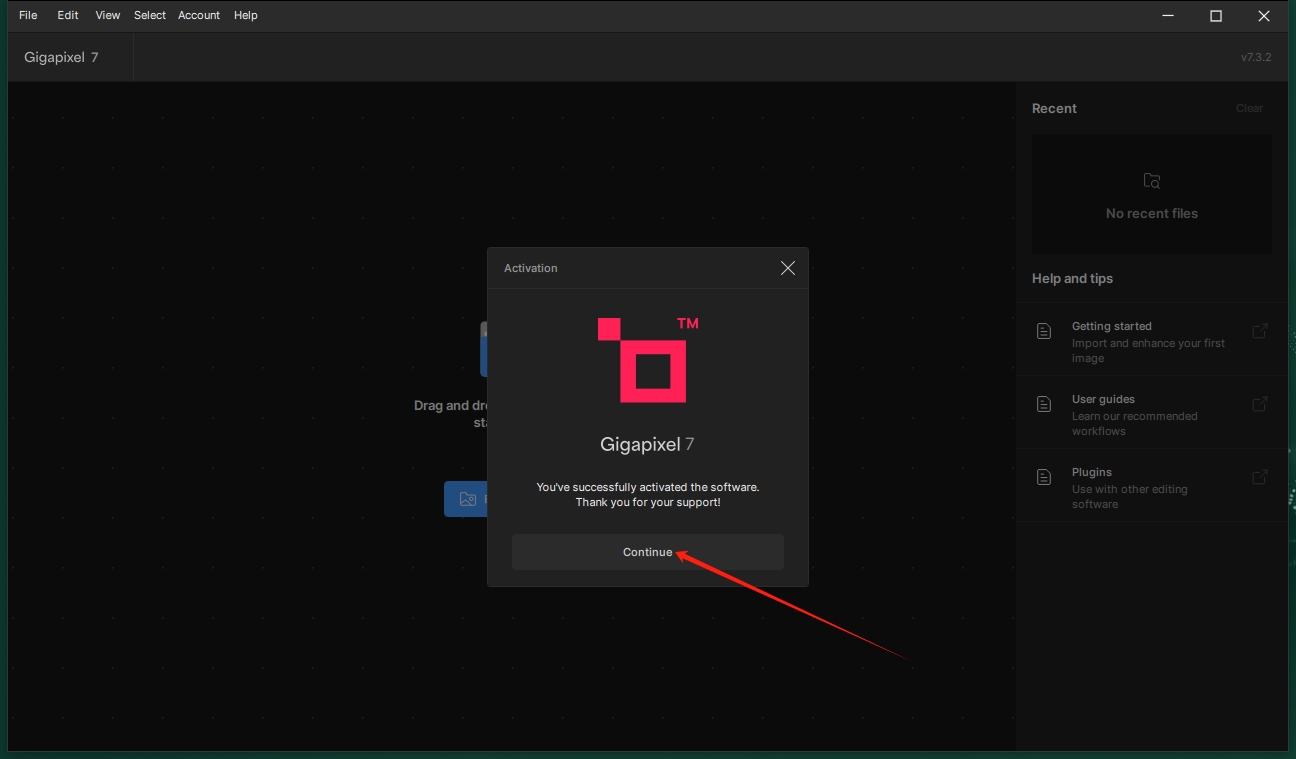Viewport: 1296px width, 759px height.
Task: Close the Activation dialog with the X
Action: [x=788, y=268]
